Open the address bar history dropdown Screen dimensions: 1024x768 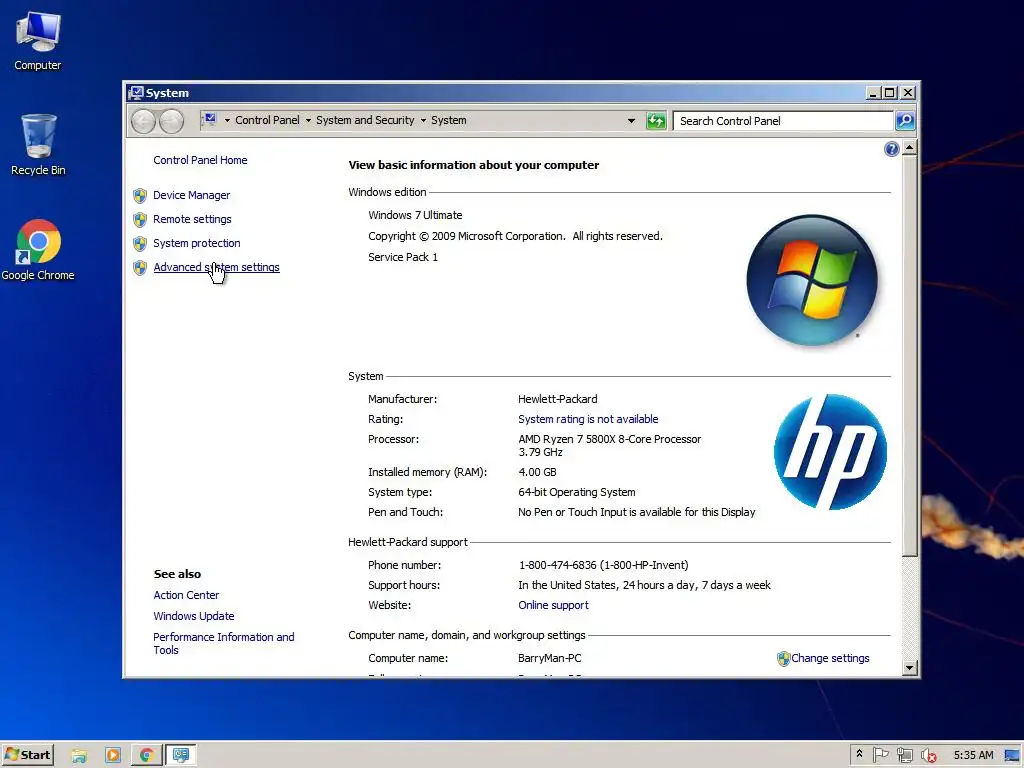click(631, 121)
